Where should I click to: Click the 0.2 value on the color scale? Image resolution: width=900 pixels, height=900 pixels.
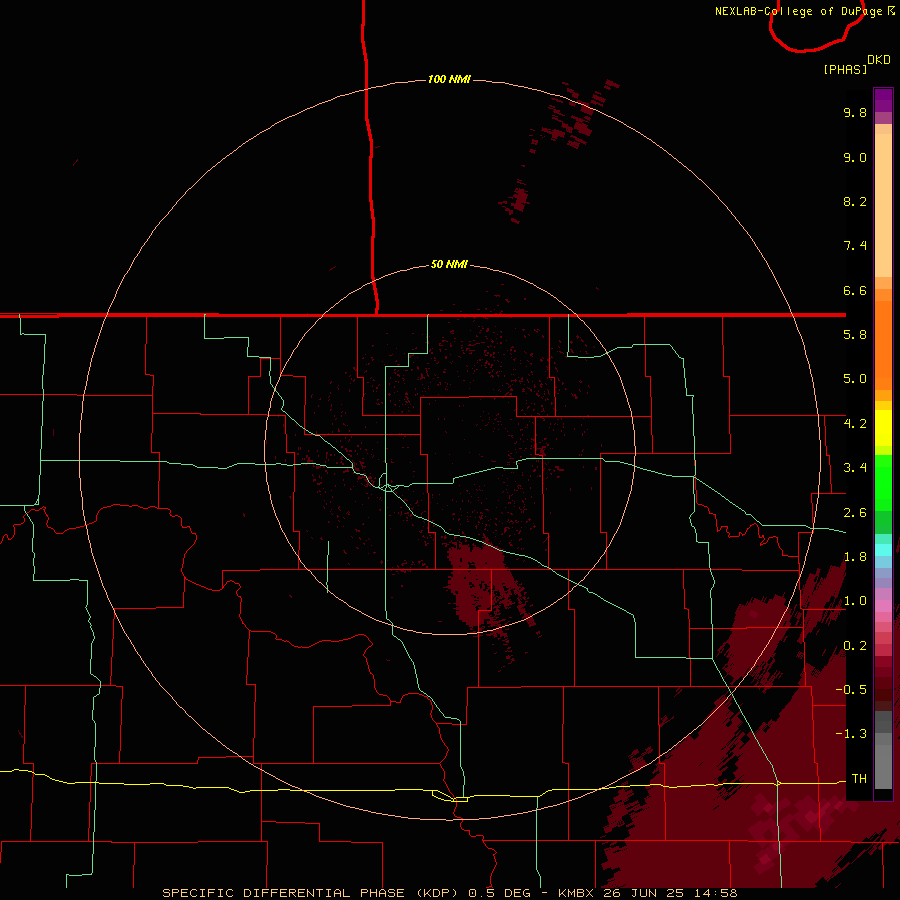coord(855,646)
